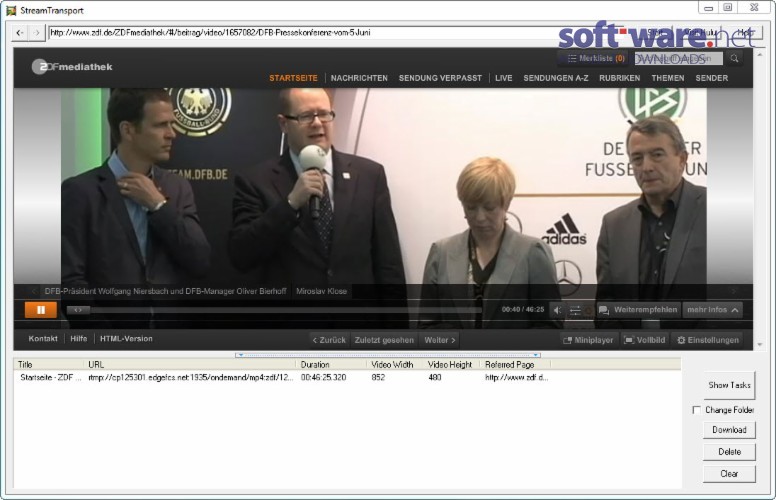The width and height of the screenshot is (776, 500).
Task: Open LIVE section
Action: (x=503, y=78)
